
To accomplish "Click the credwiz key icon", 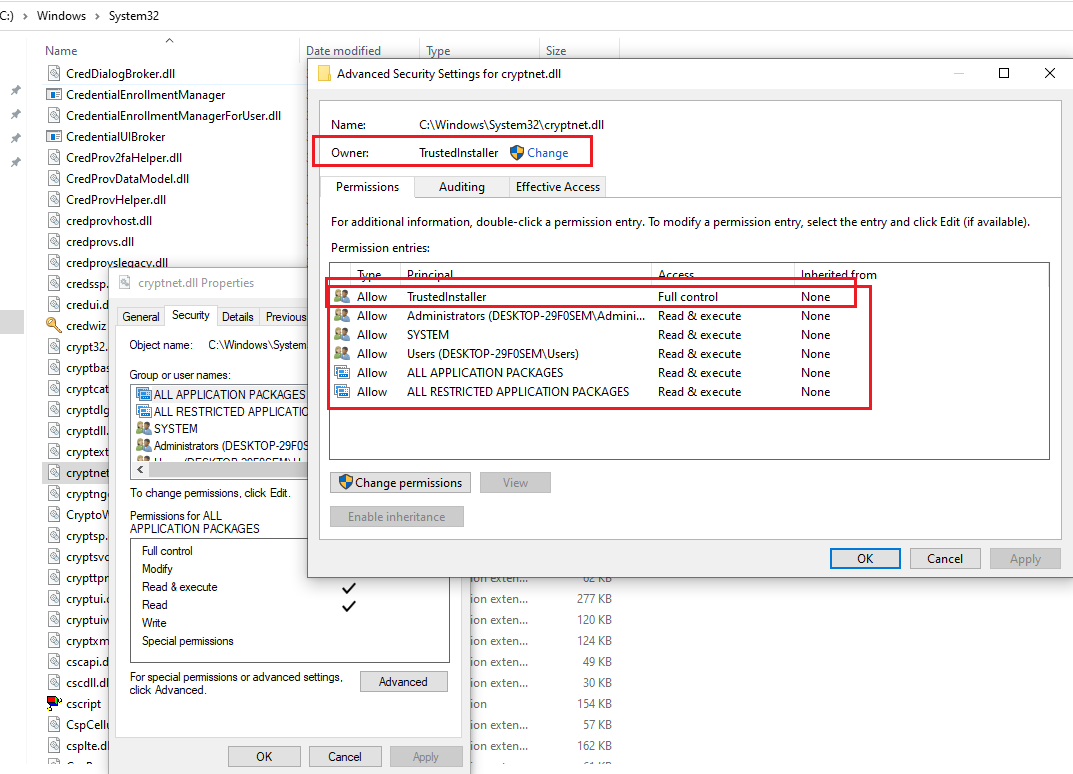I will tap(53, 326).
